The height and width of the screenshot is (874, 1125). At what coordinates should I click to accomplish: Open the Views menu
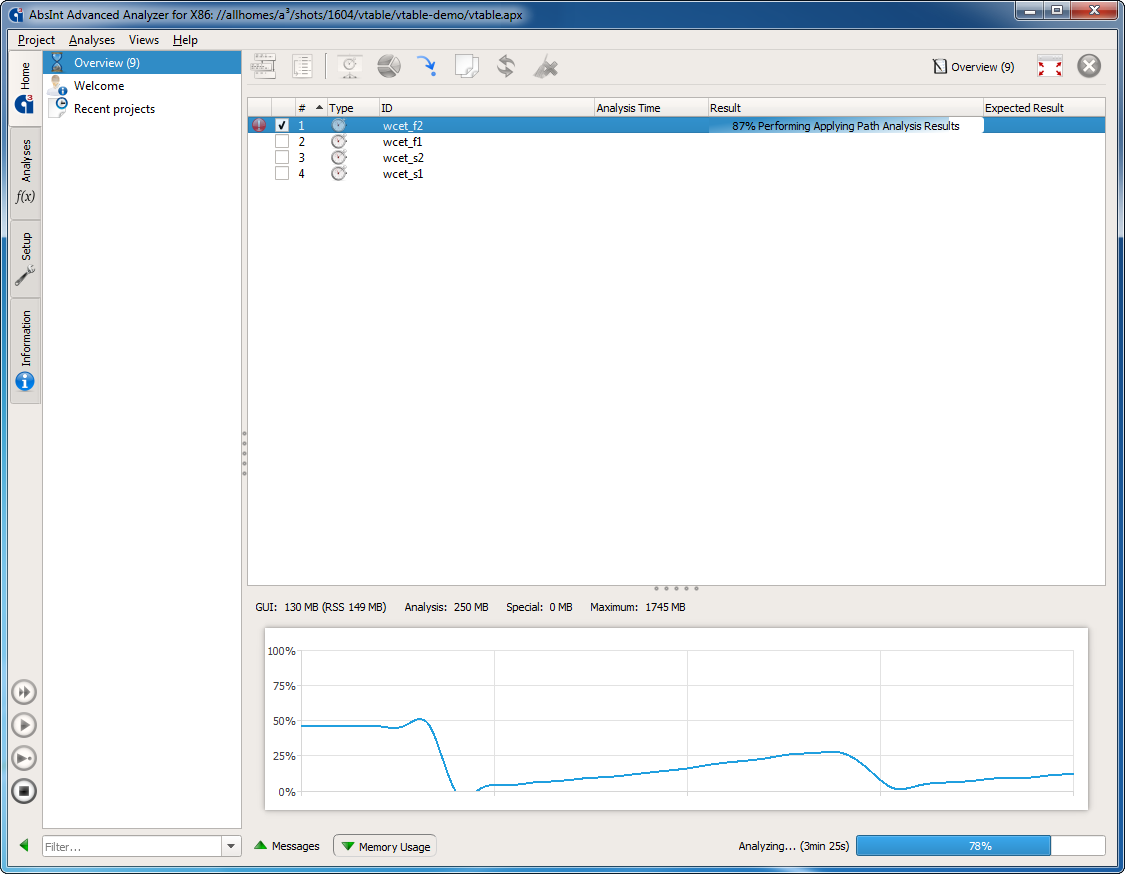pyautogui.click(x=143, y=40)
